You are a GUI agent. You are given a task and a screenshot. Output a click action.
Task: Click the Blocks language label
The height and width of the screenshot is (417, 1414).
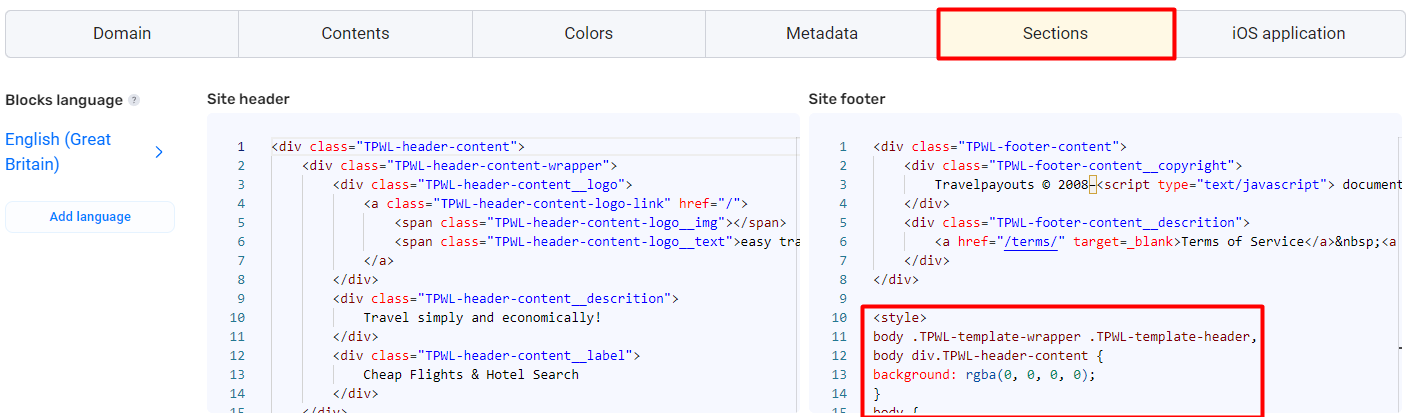(x=64, y=100)
